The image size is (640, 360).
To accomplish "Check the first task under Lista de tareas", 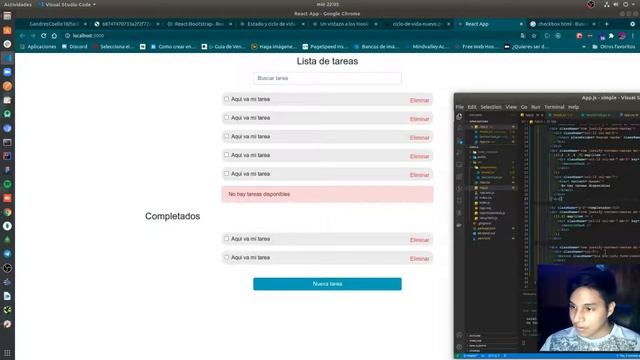I will coord(226,99).
